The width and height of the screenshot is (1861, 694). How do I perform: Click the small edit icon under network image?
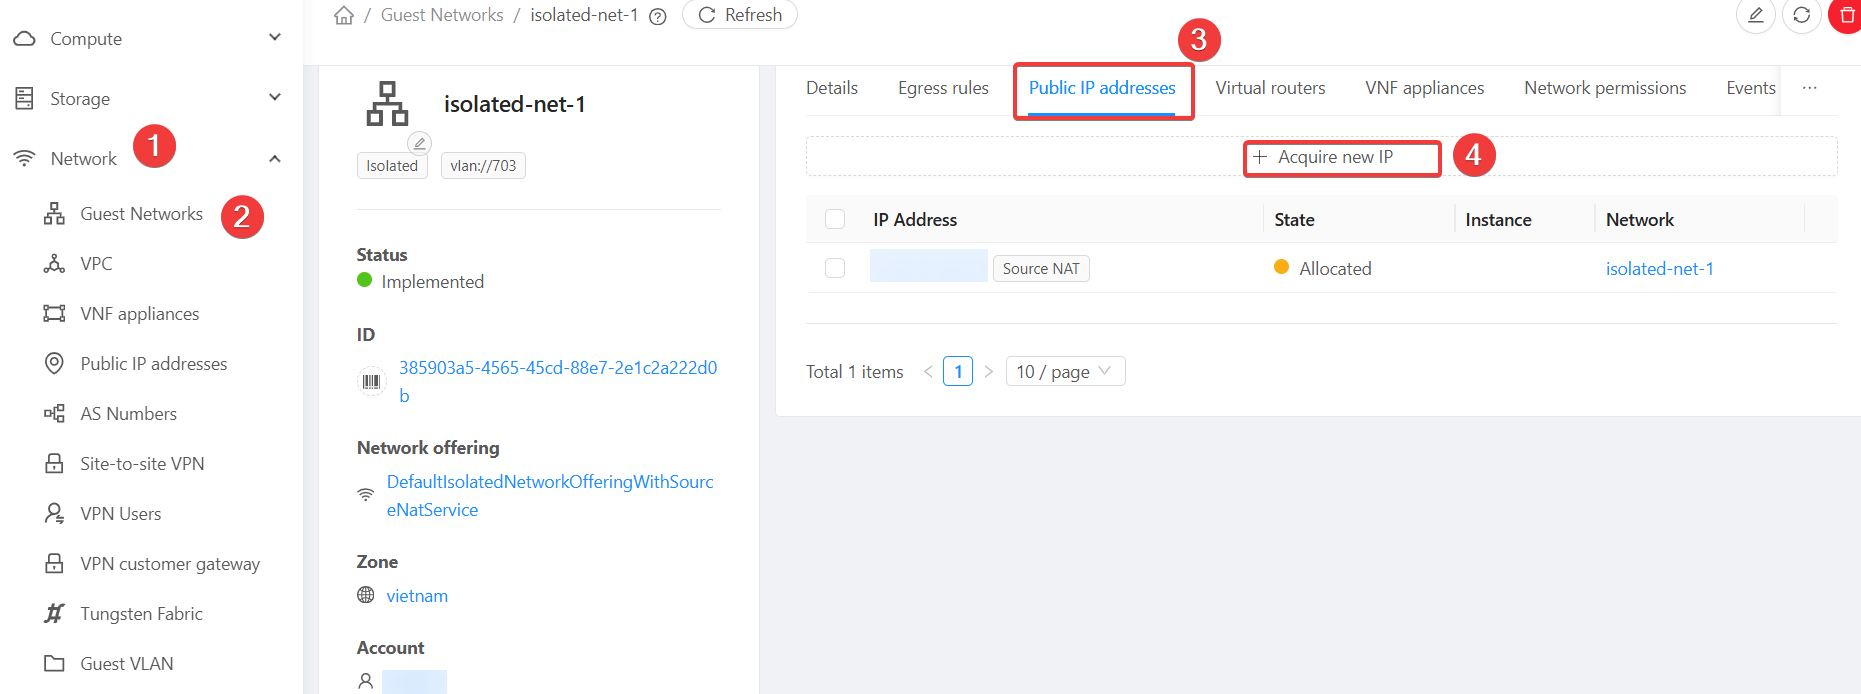point(420,143)
